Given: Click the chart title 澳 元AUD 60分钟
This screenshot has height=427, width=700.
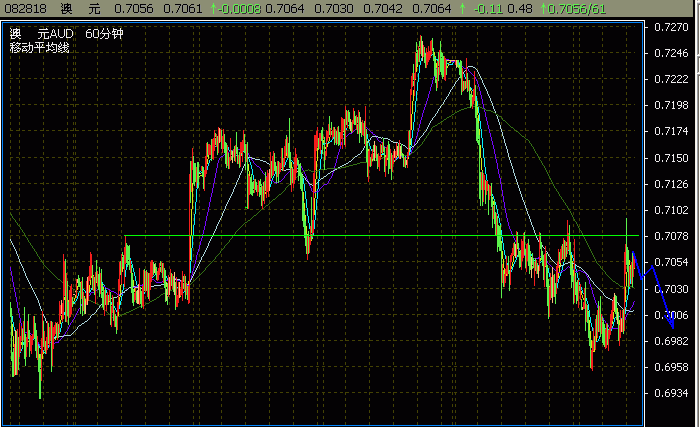Looking at the screenshot, I should [67, 33].
